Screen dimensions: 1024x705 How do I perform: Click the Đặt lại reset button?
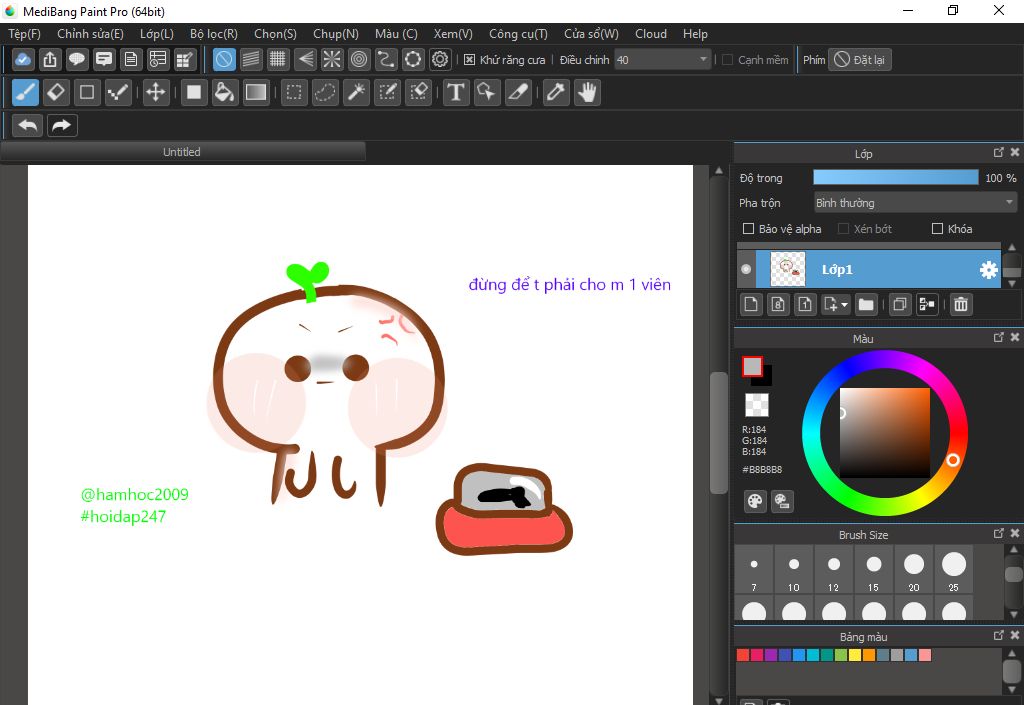click(859, 60)
